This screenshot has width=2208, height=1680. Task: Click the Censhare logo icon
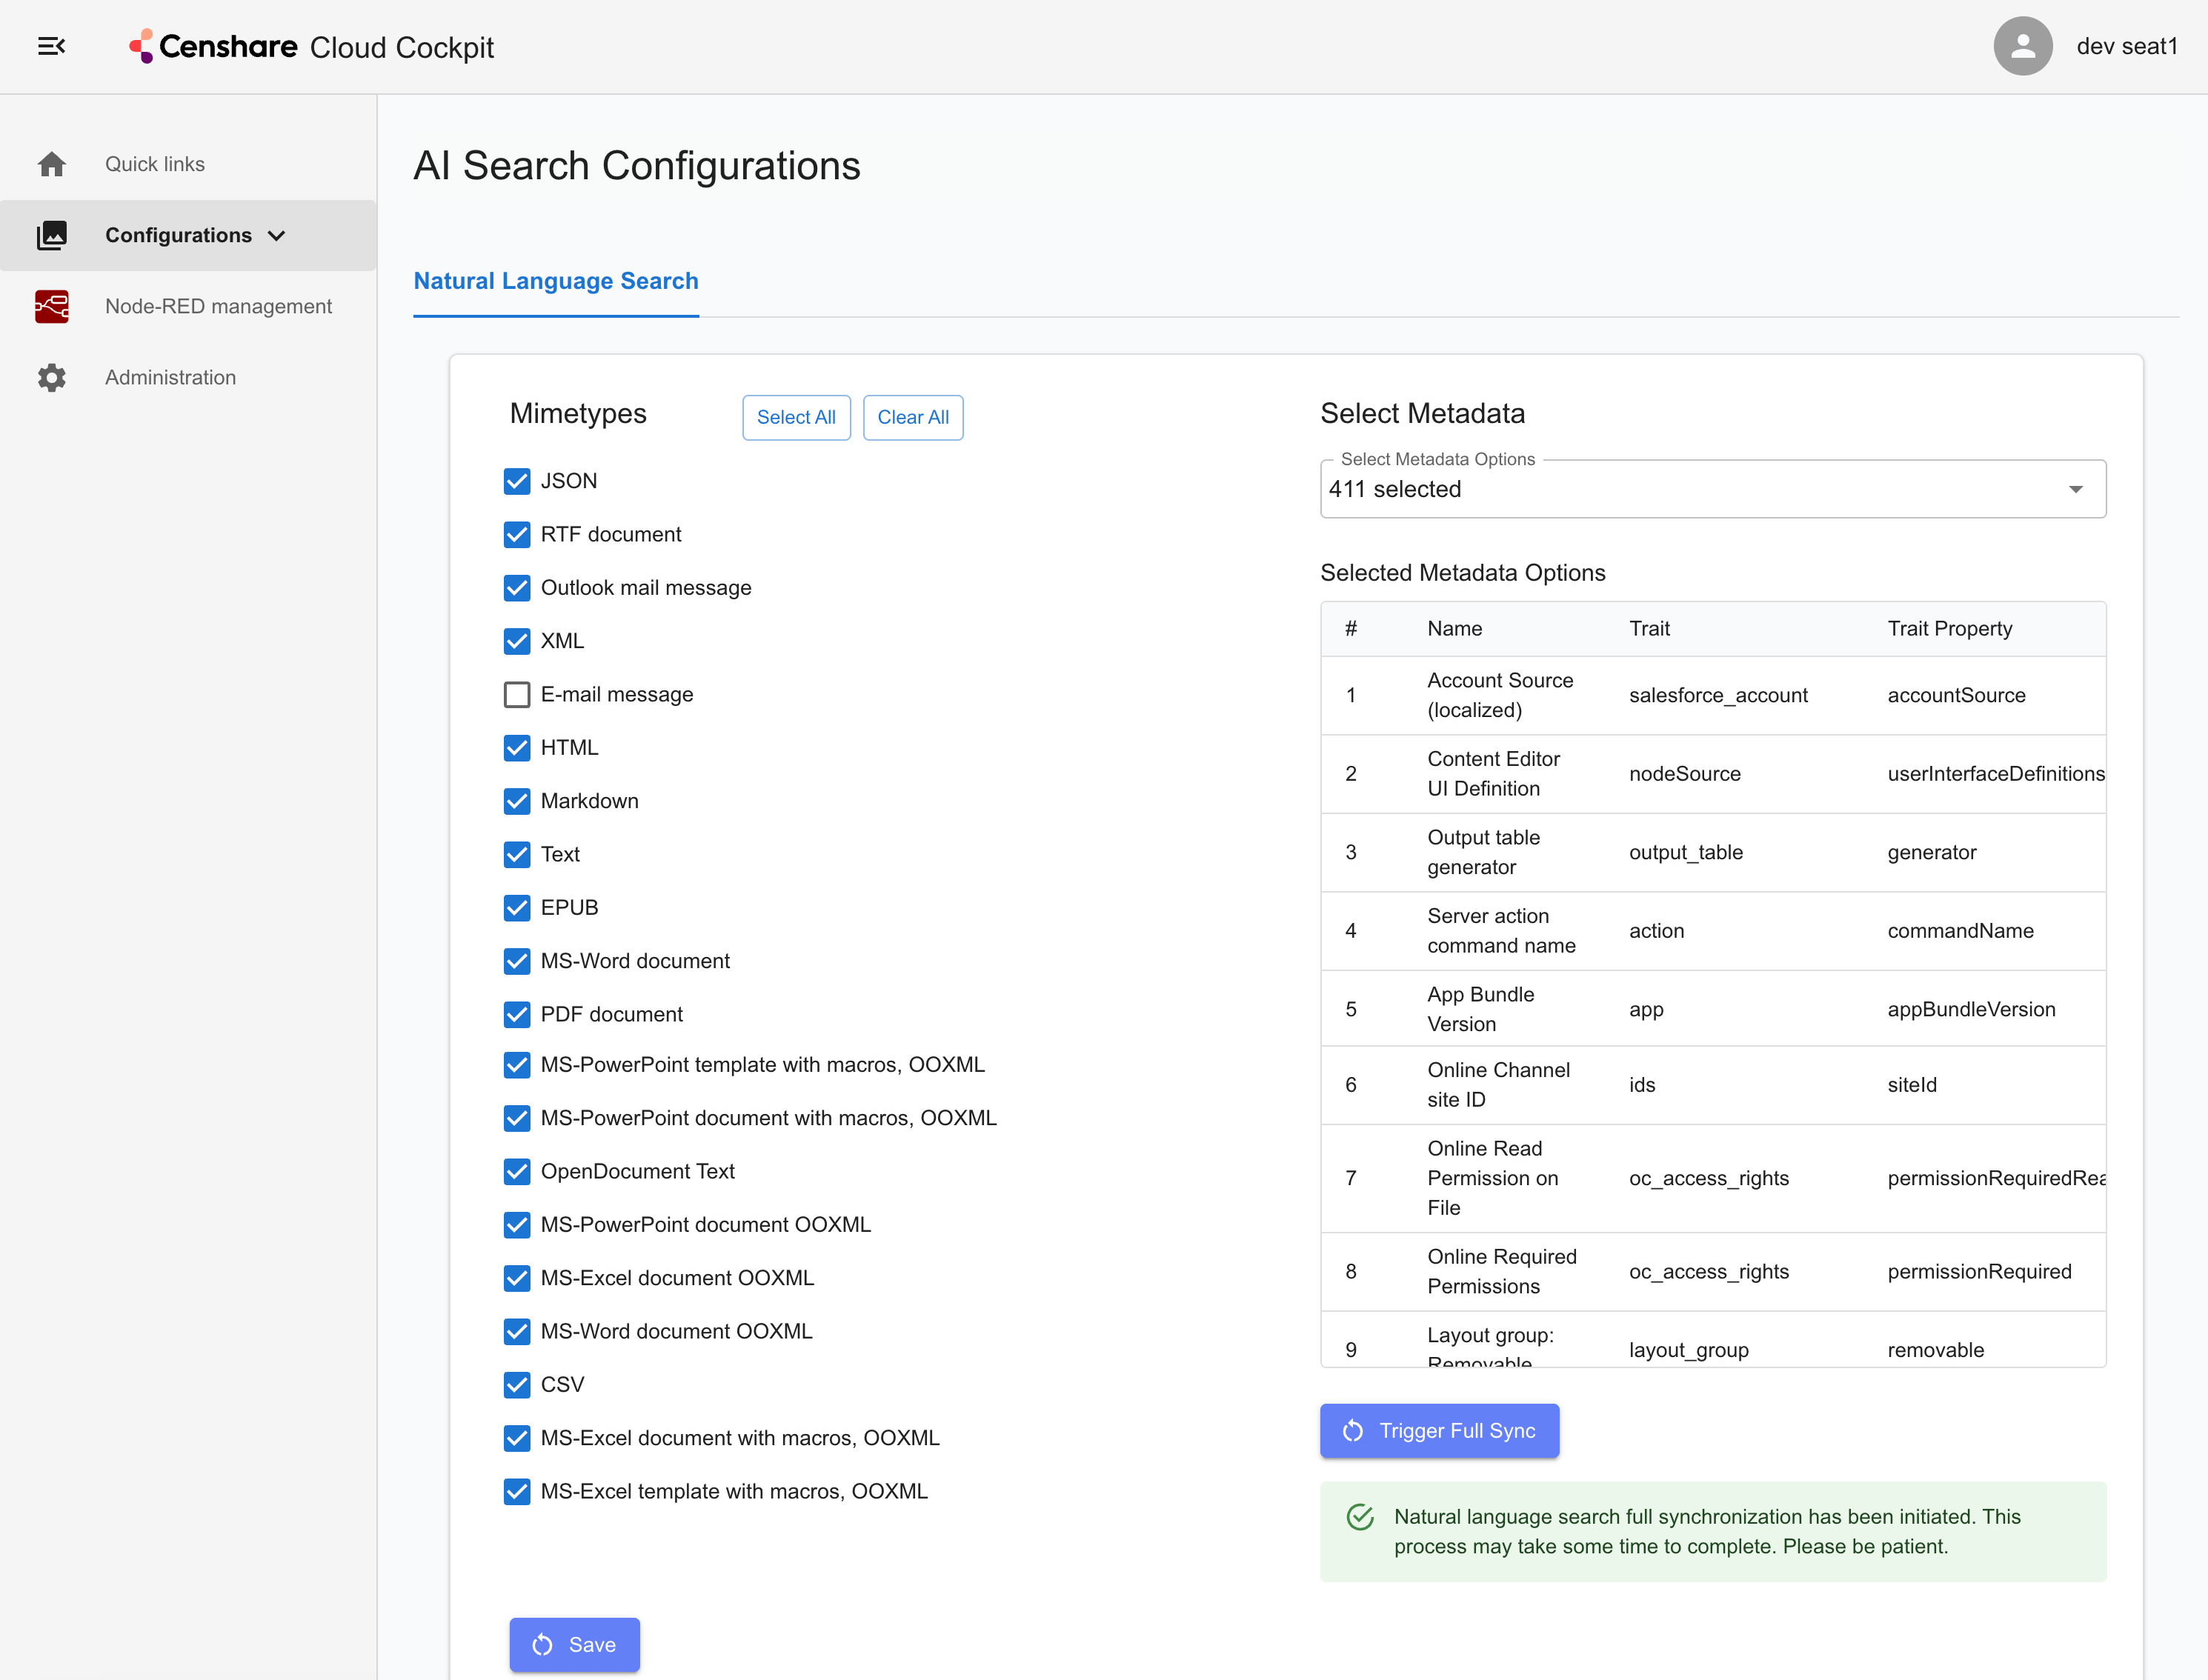click(142, 46)
